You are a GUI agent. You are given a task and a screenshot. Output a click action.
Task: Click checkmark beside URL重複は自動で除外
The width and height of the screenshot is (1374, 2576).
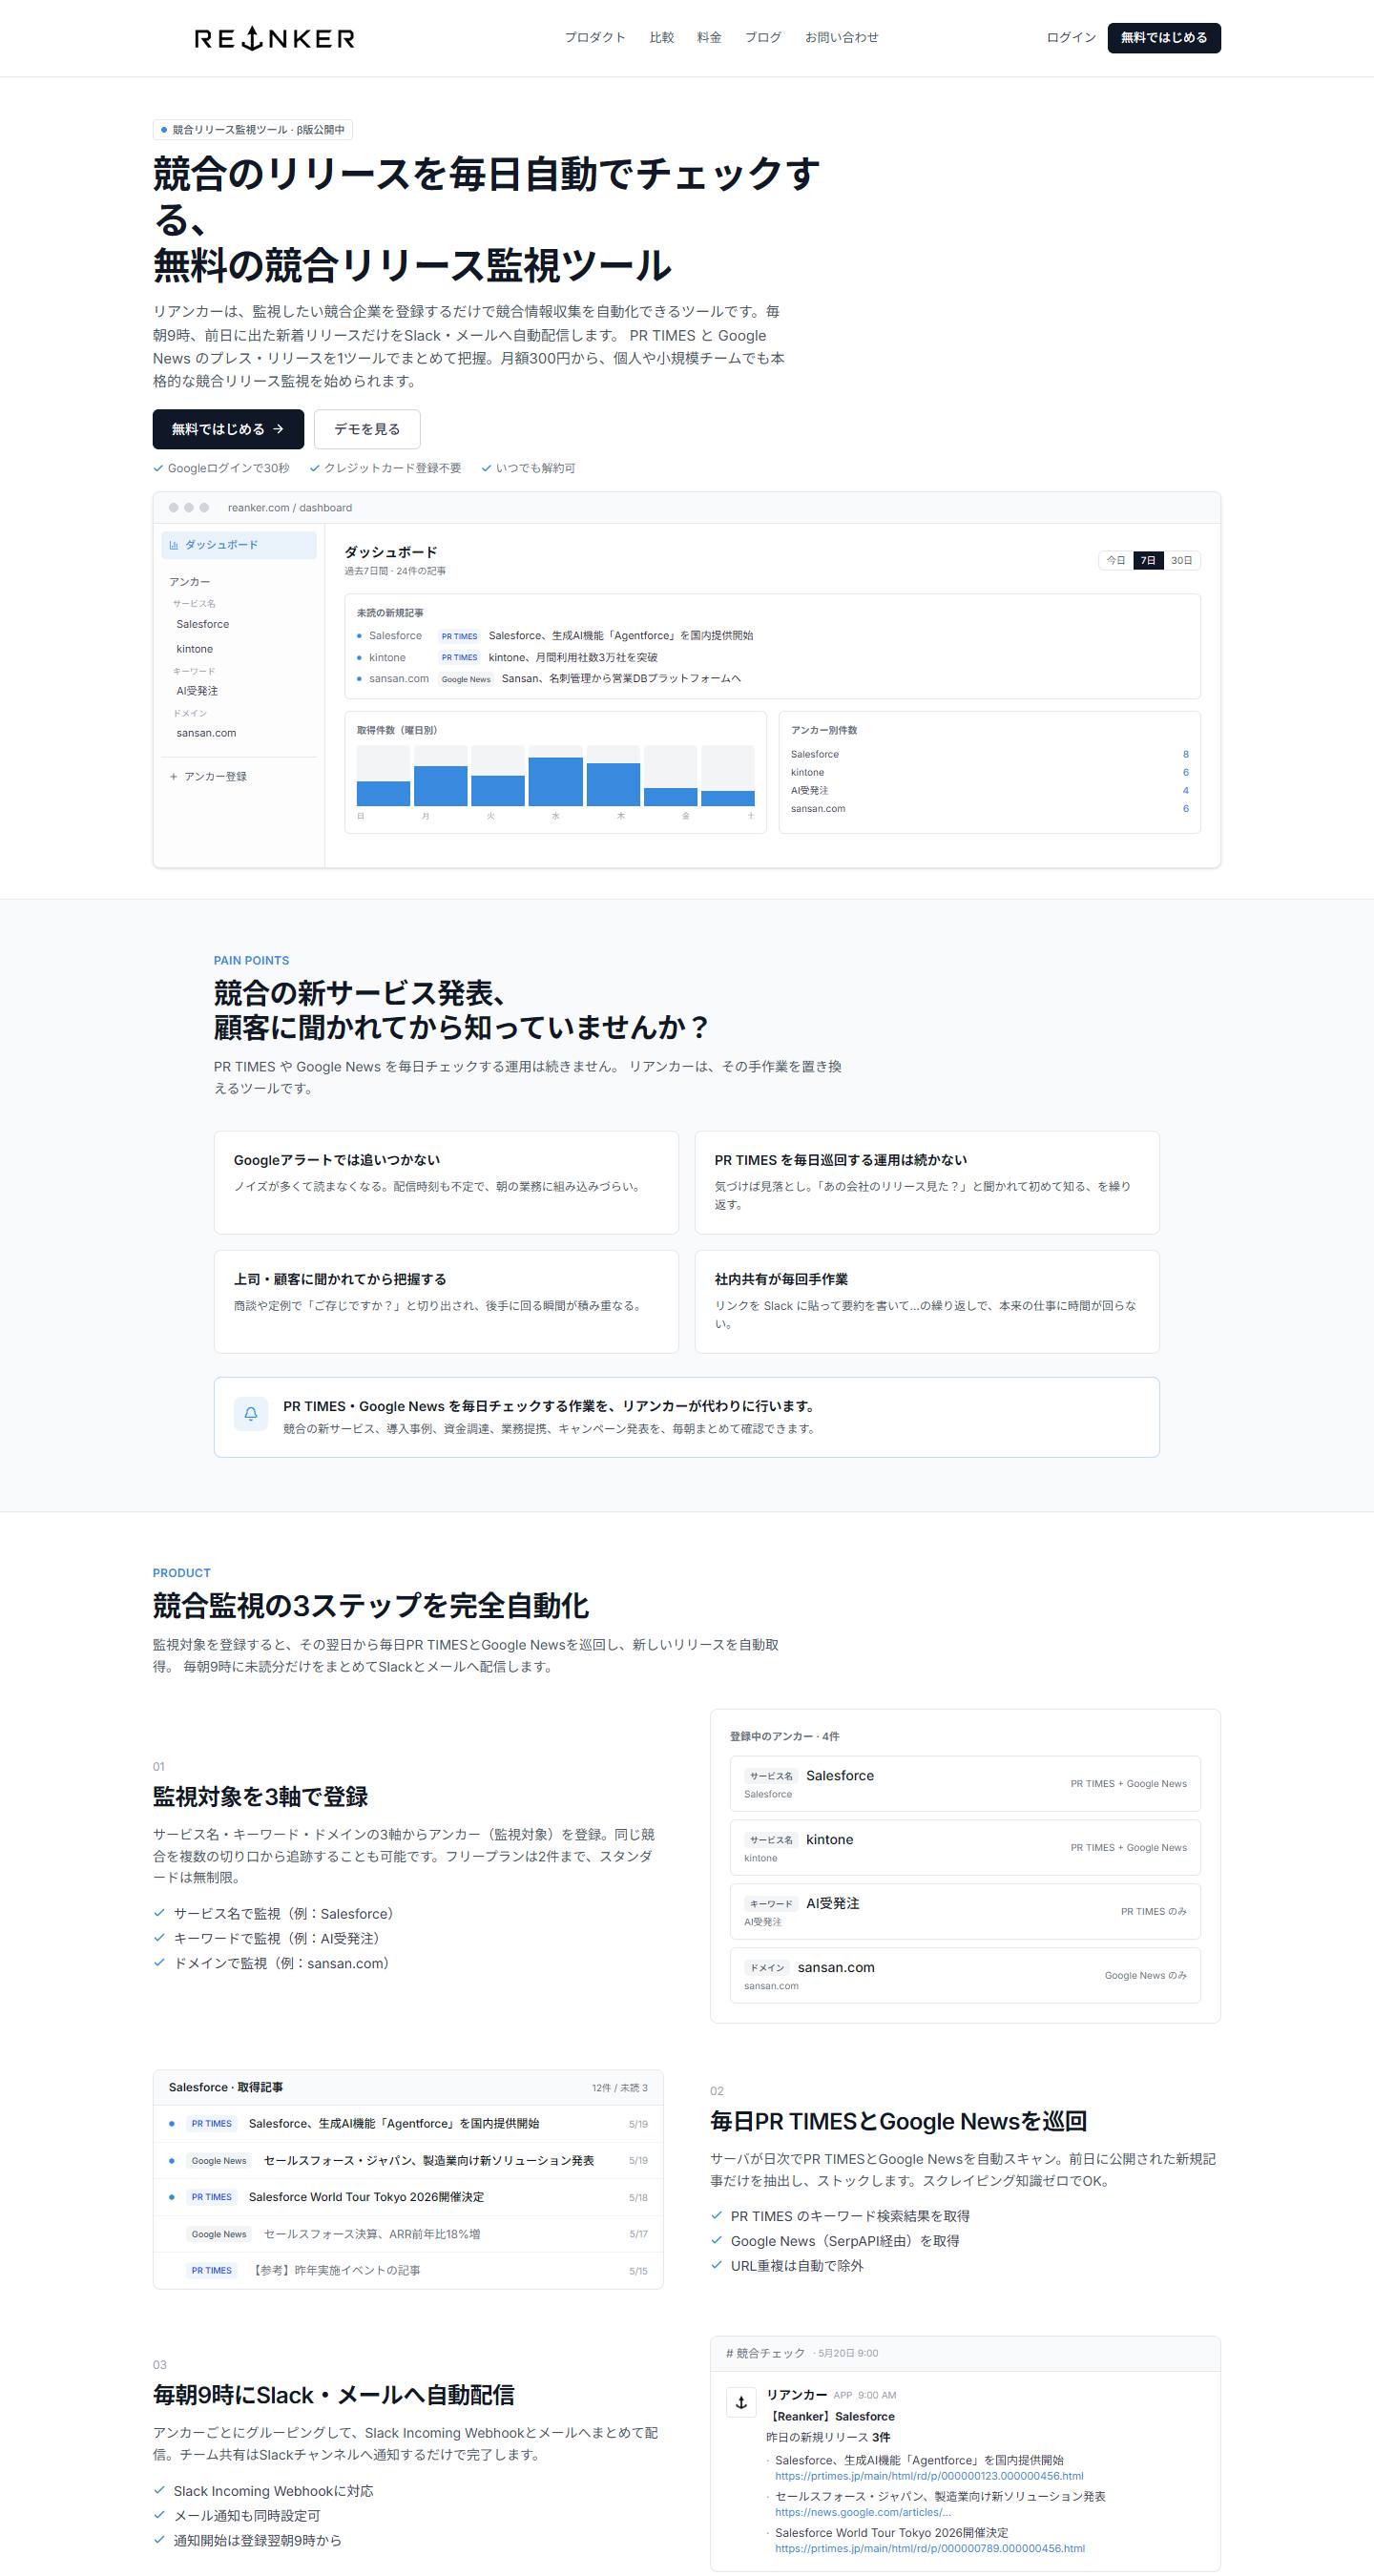pos(716,2265)
